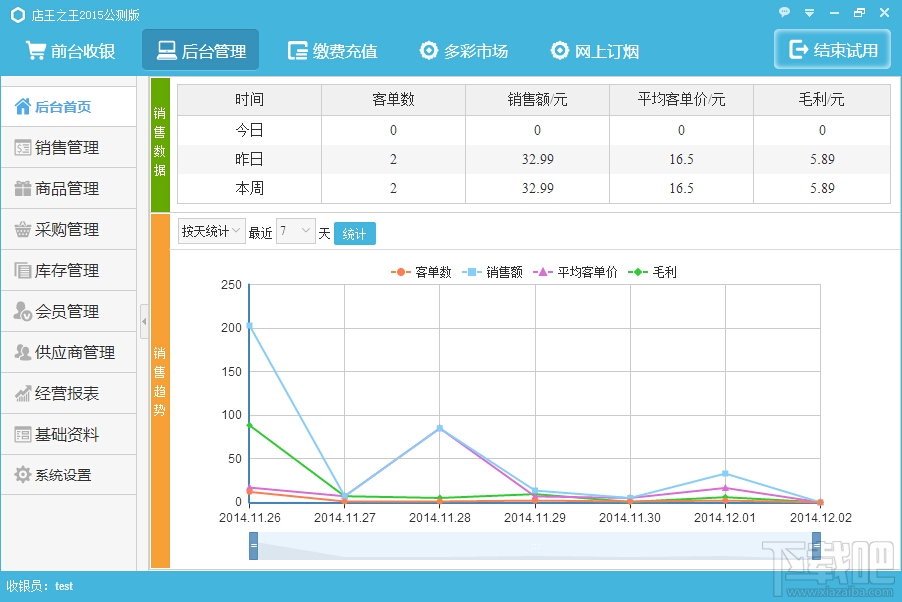The height and width of the screenshot is (602, 902).
Task: Open the 前台收银 cashier tab
Action: [70, 51]
